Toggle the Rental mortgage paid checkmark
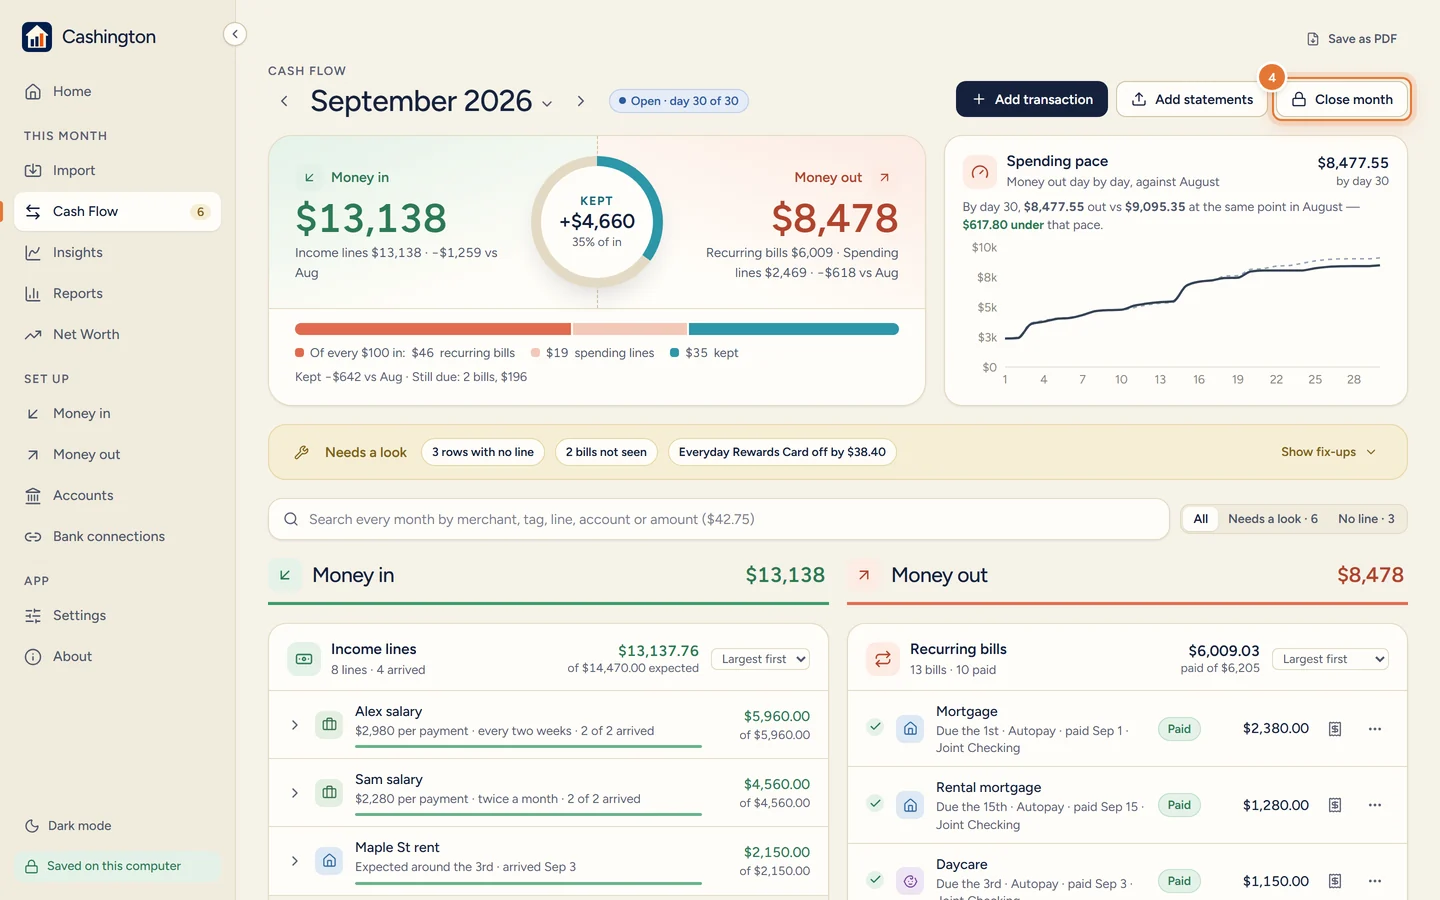Viewport: 1440px width, 900px height. pyautogui.click(x=875, y=803)
